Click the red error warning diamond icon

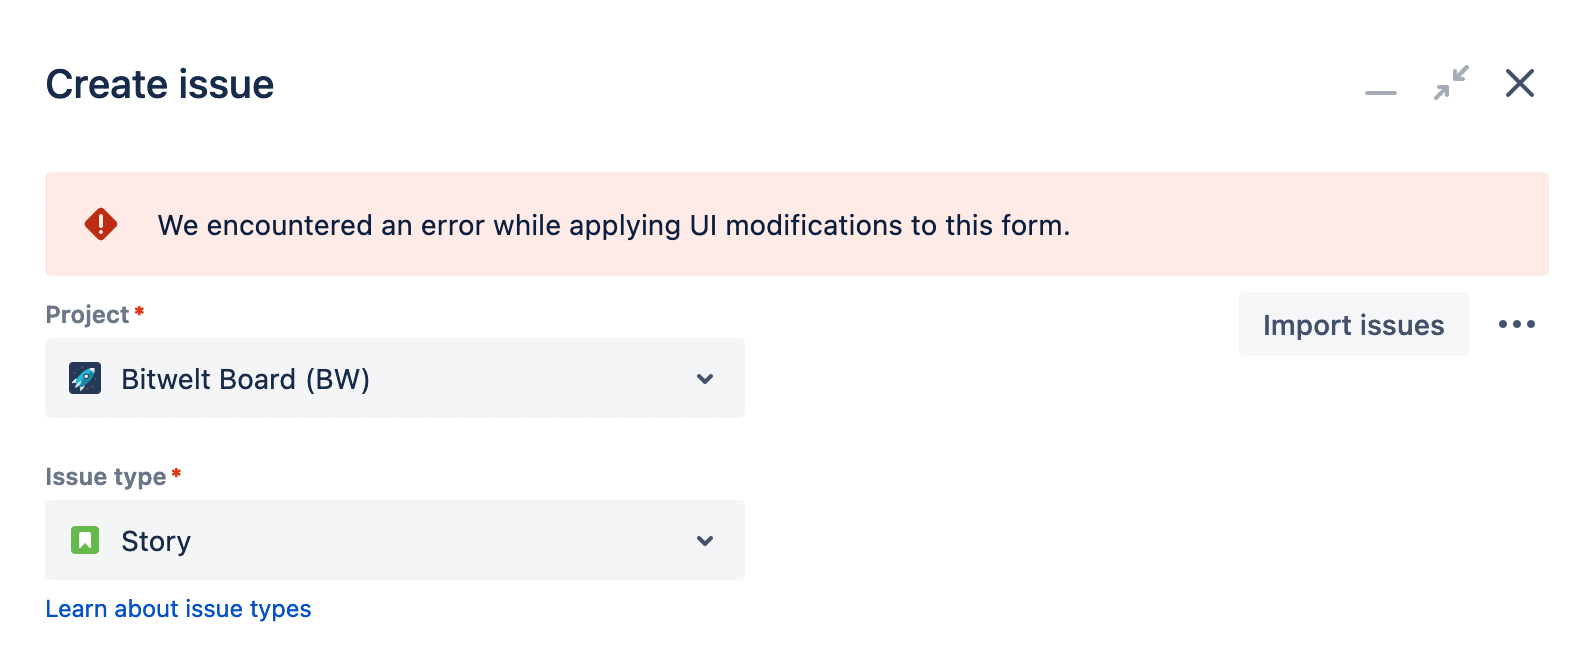coord(101,224)
